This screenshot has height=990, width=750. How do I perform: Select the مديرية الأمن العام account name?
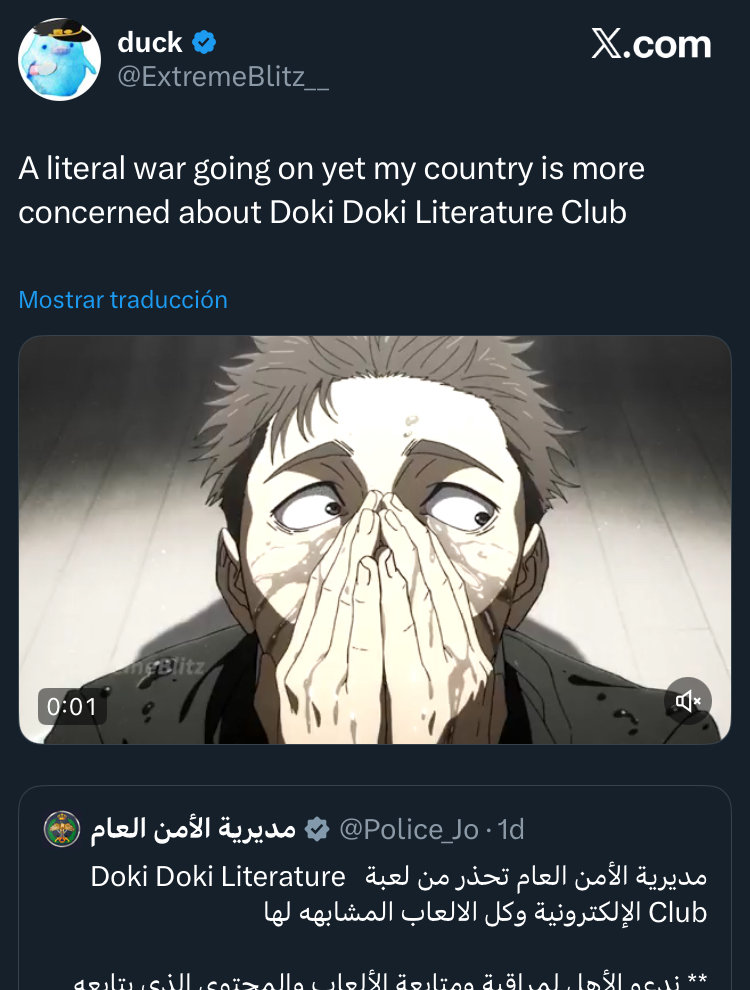coord(194,829)
